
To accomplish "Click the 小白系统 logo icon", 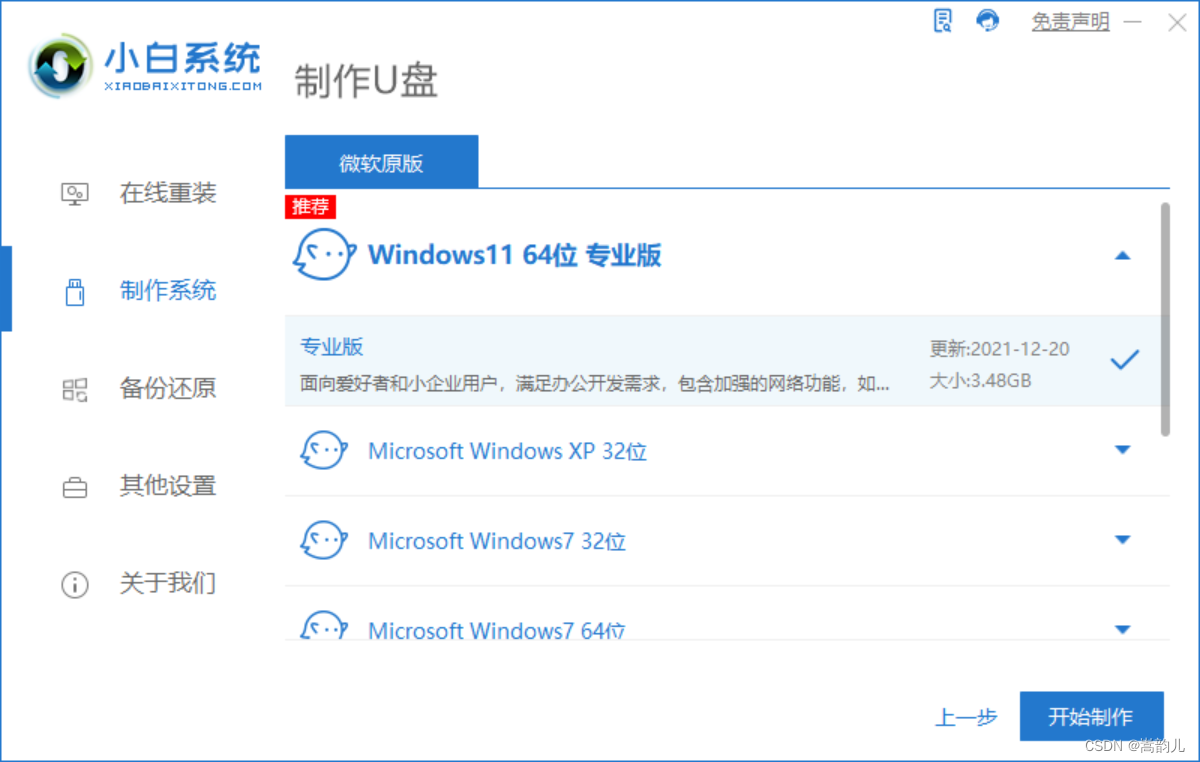I will 62,66.
